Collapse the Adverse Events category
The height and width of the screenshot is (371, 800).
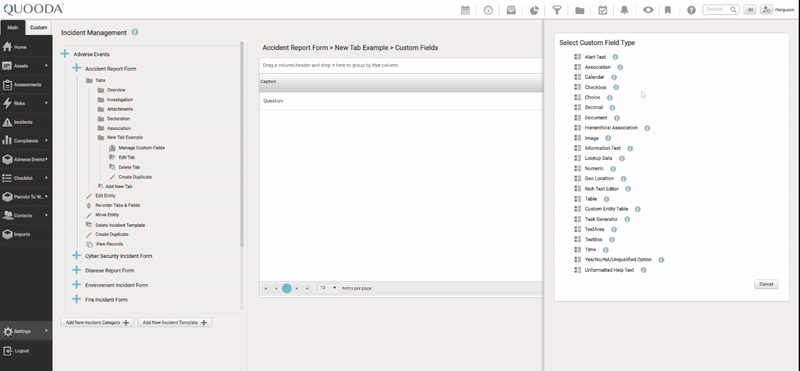(x=65, y=54)
